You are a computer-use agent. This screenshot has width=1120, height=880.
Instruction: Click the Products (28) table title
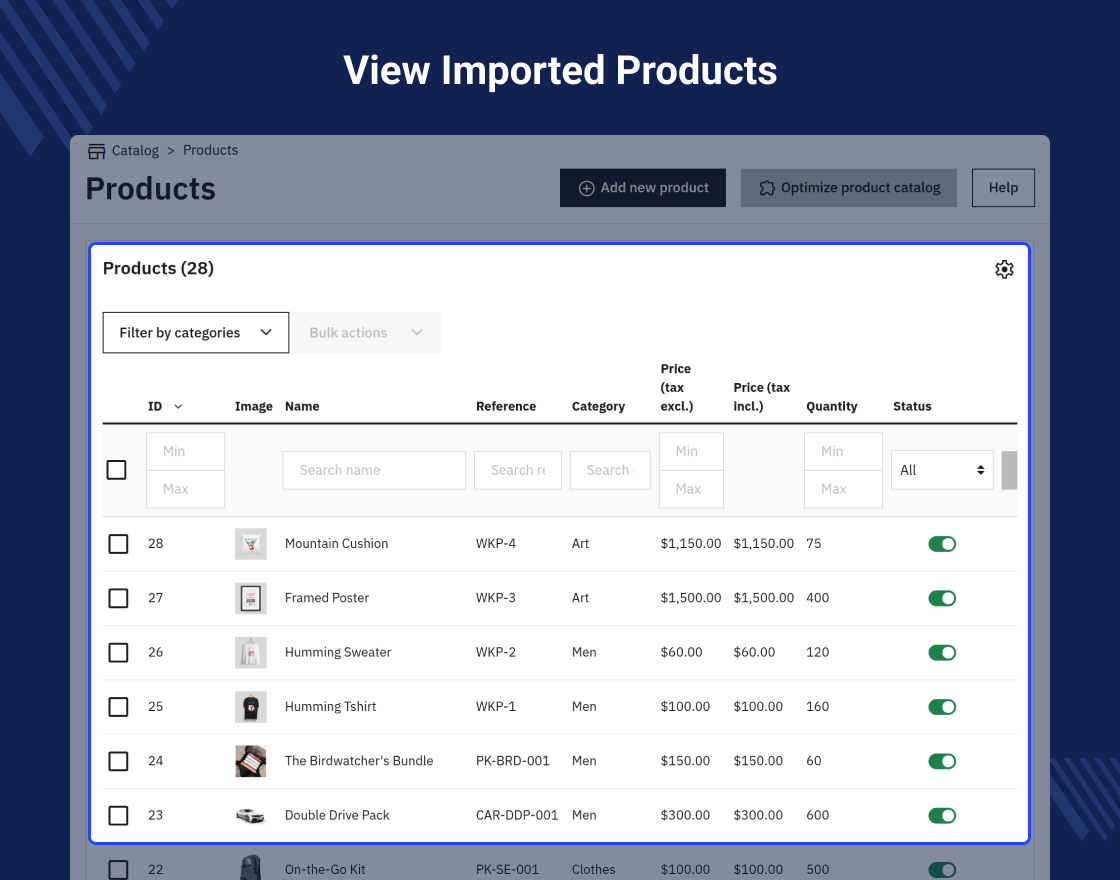[159, 268]
